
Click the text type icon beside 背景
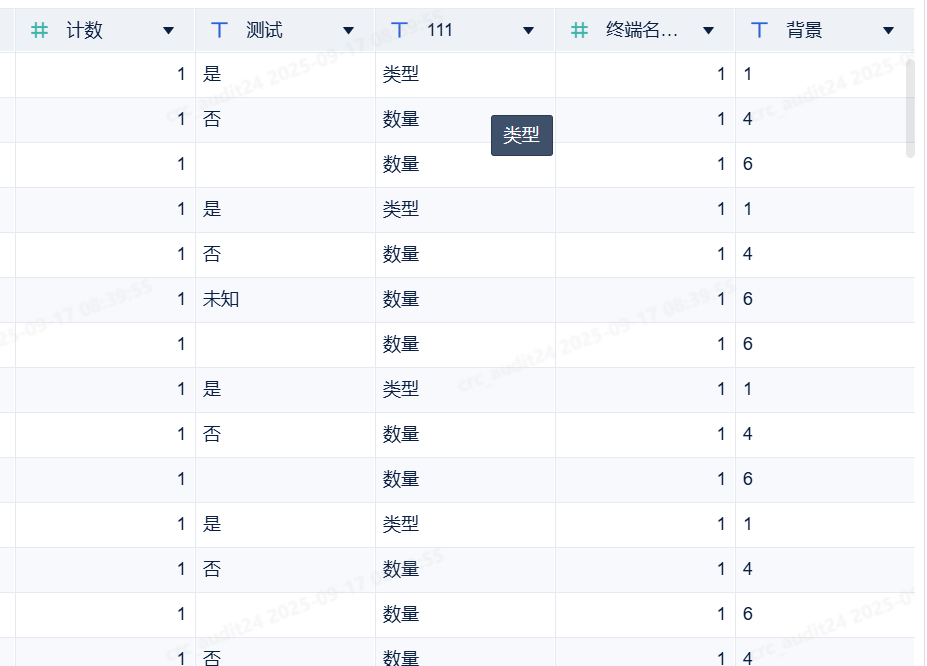(759, 31)
